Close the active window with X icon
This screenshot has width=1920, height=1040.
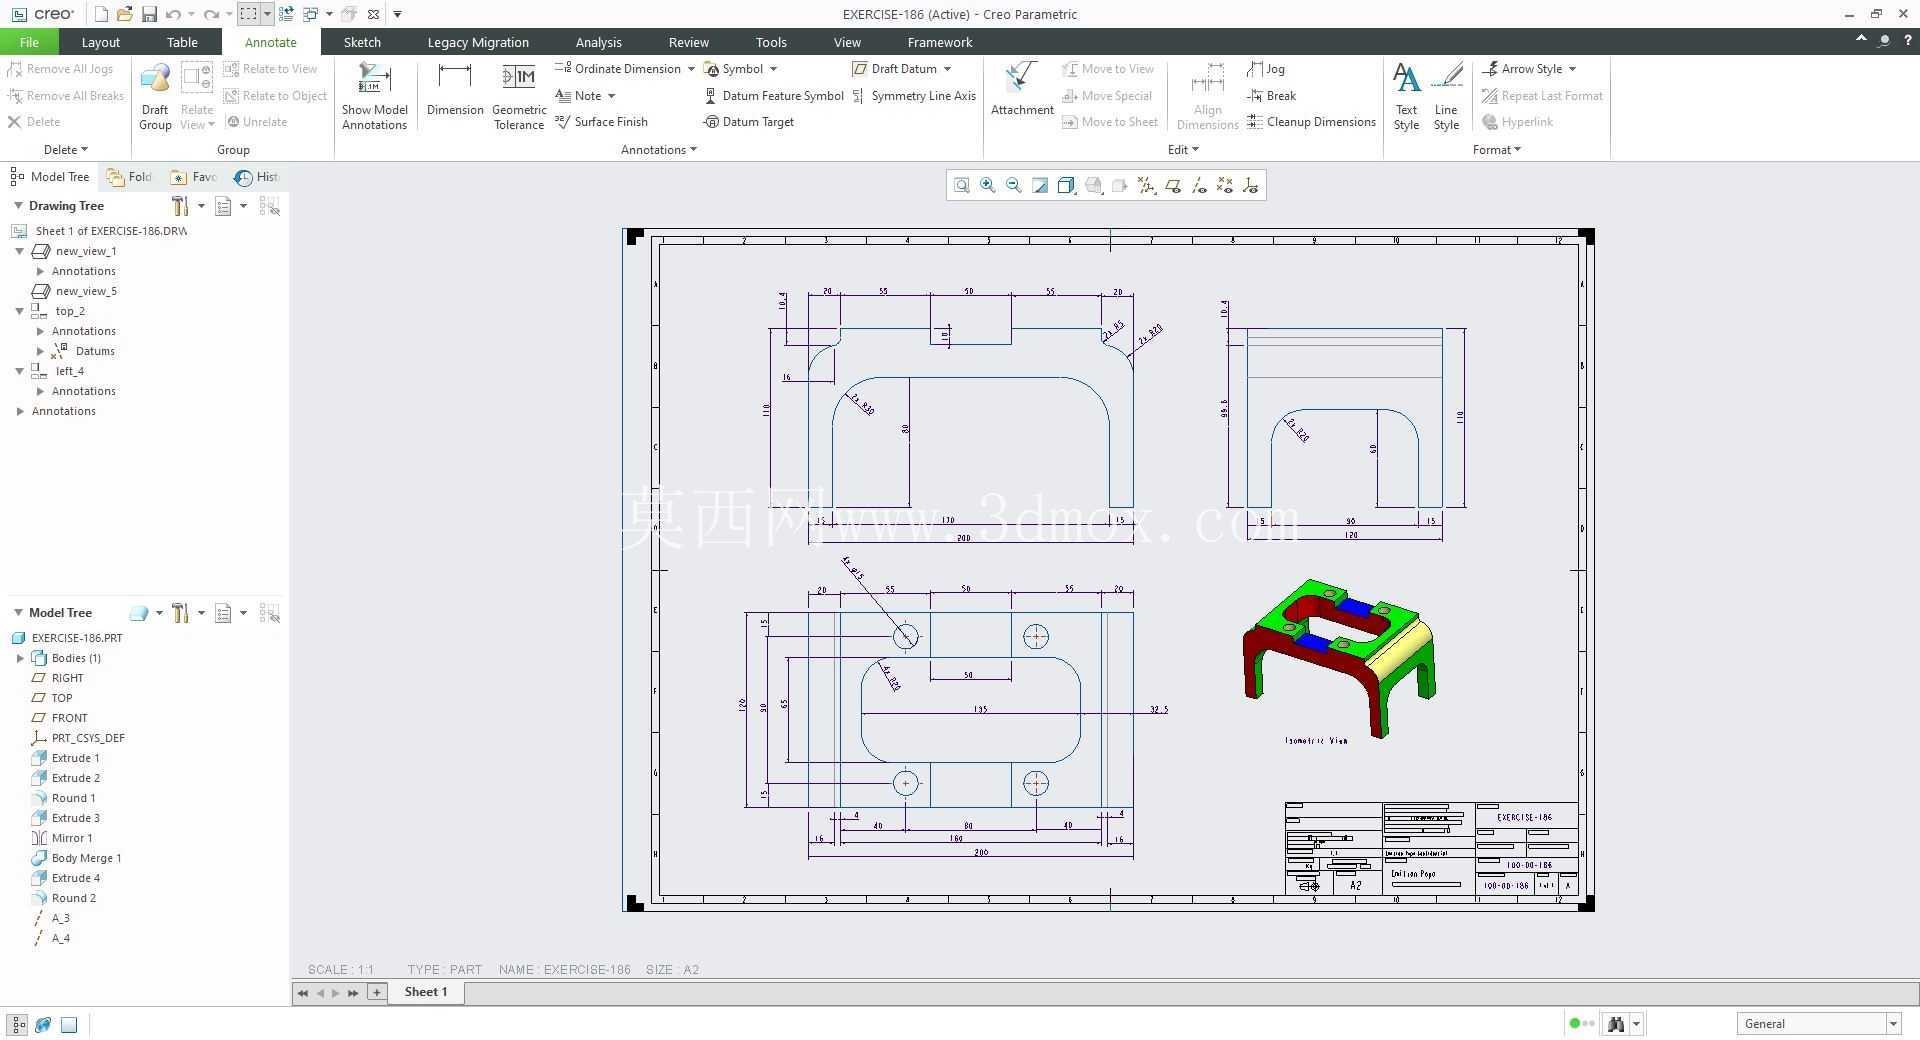[373, 14]
